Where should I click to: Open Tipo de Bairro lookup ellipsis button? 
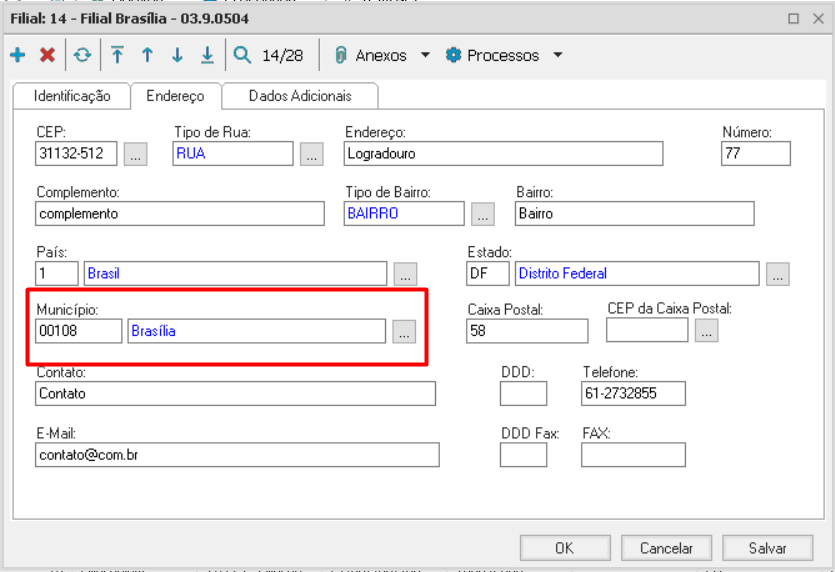pyautogui.click(x=483, y=214)
